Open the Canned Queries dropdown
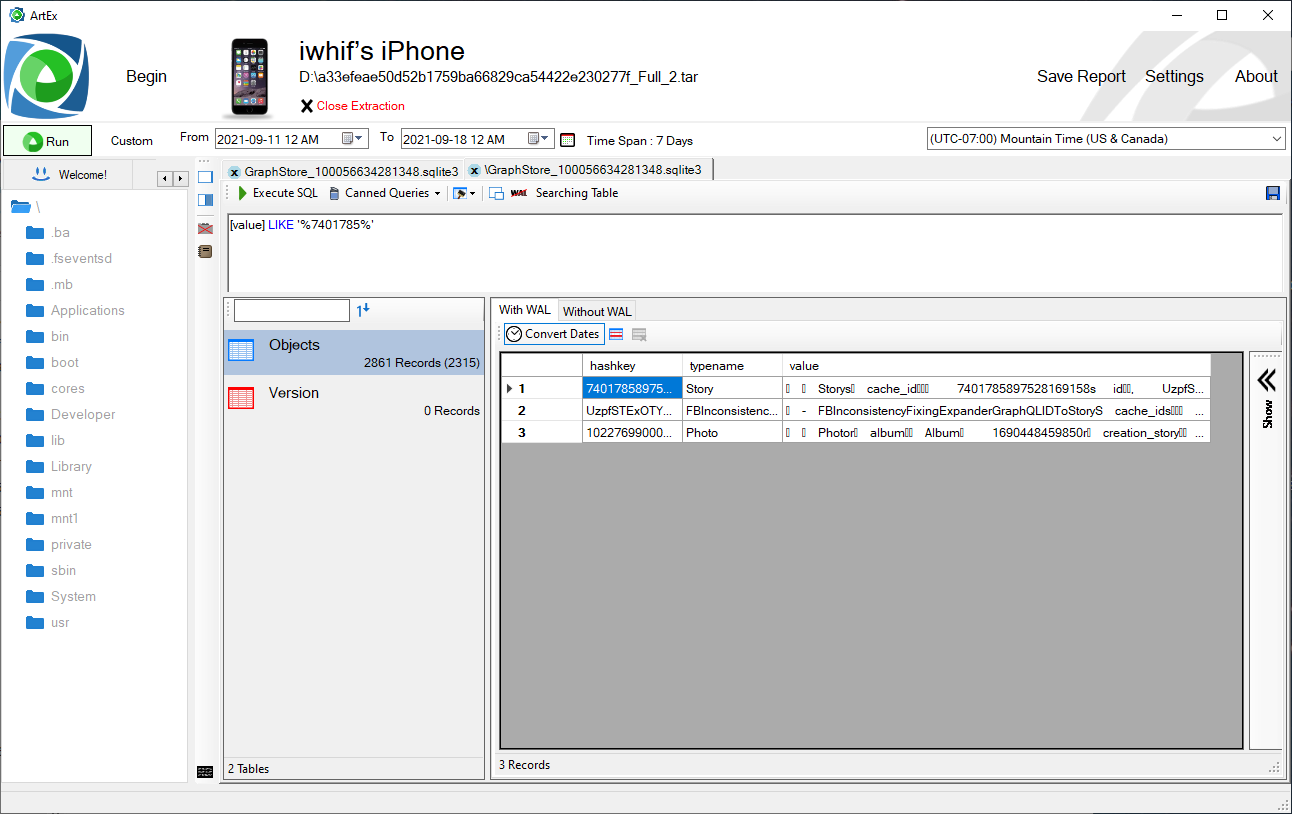The width and height of the screenshot is (1292, 814). click(385, 193)
